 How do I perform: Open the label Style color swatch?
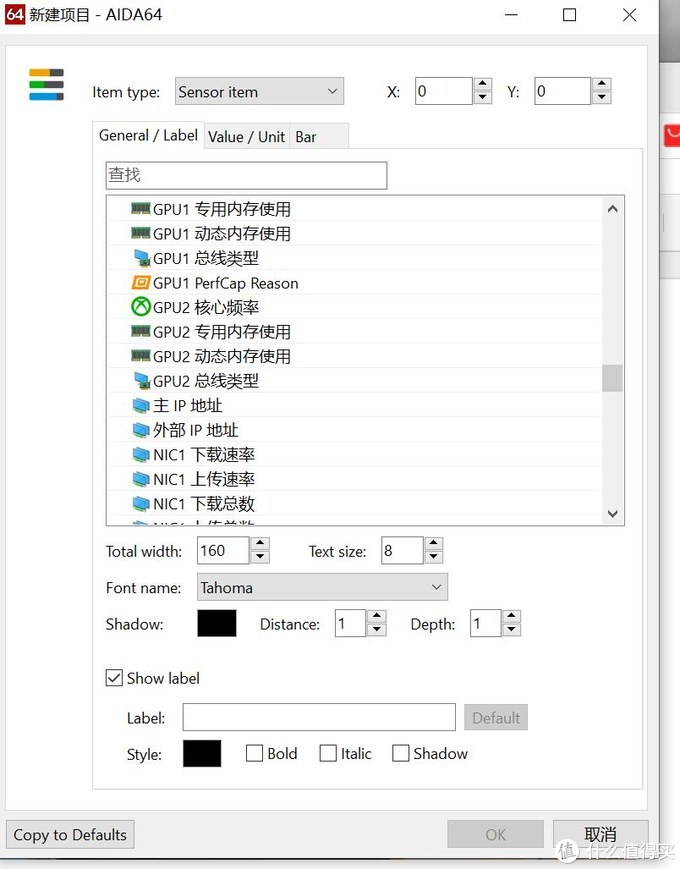coord(202,753)
